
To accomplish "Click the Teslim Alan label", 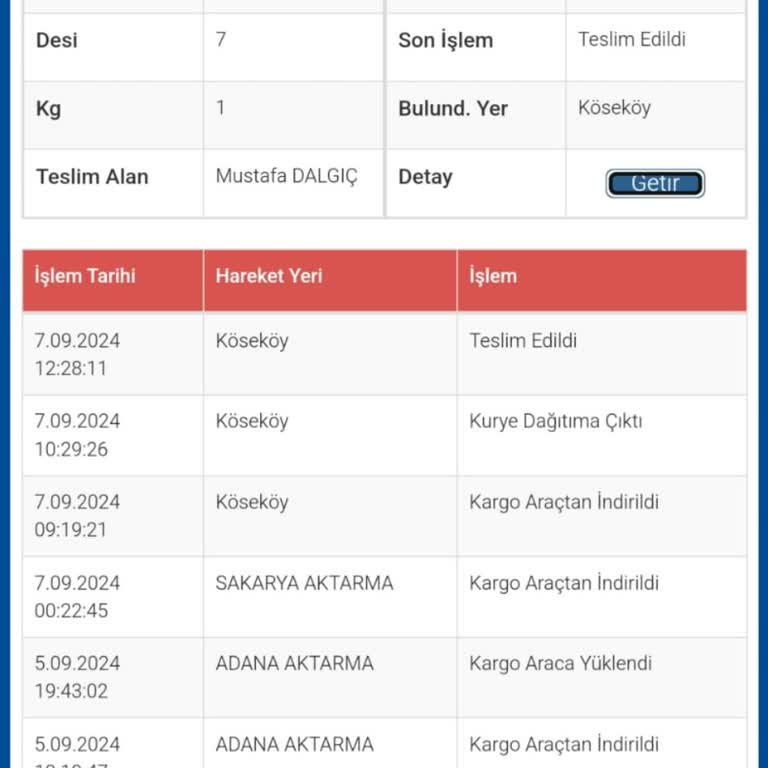I will (x=92, y=177).
